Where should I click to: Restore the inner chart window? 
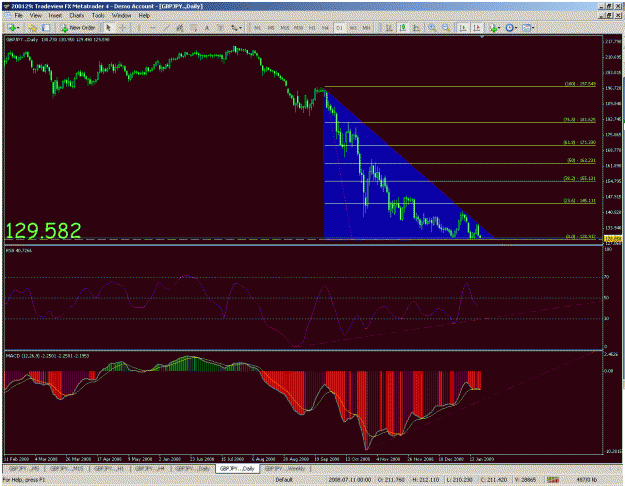[609, 15]
